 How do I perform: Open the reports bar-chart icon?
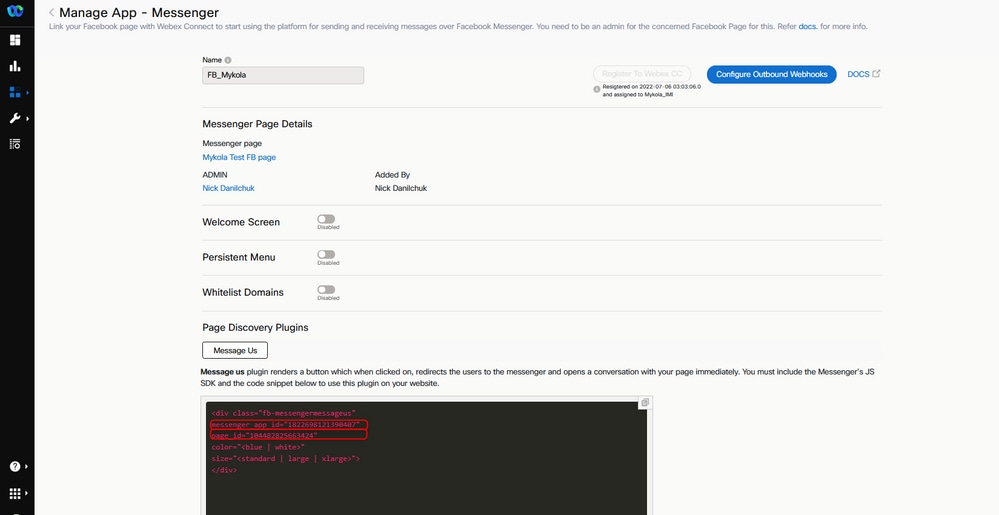[15, 66]
